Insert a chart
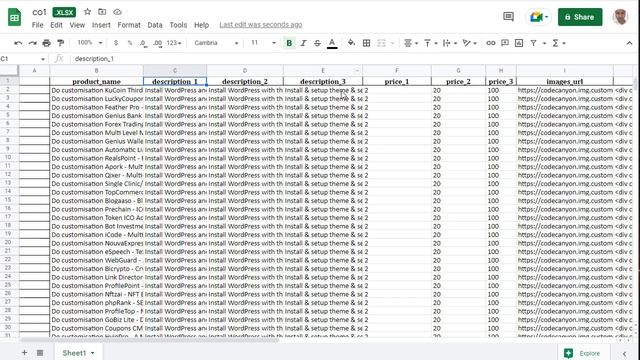Screen dimensions: 640x360 pos(519,43)
